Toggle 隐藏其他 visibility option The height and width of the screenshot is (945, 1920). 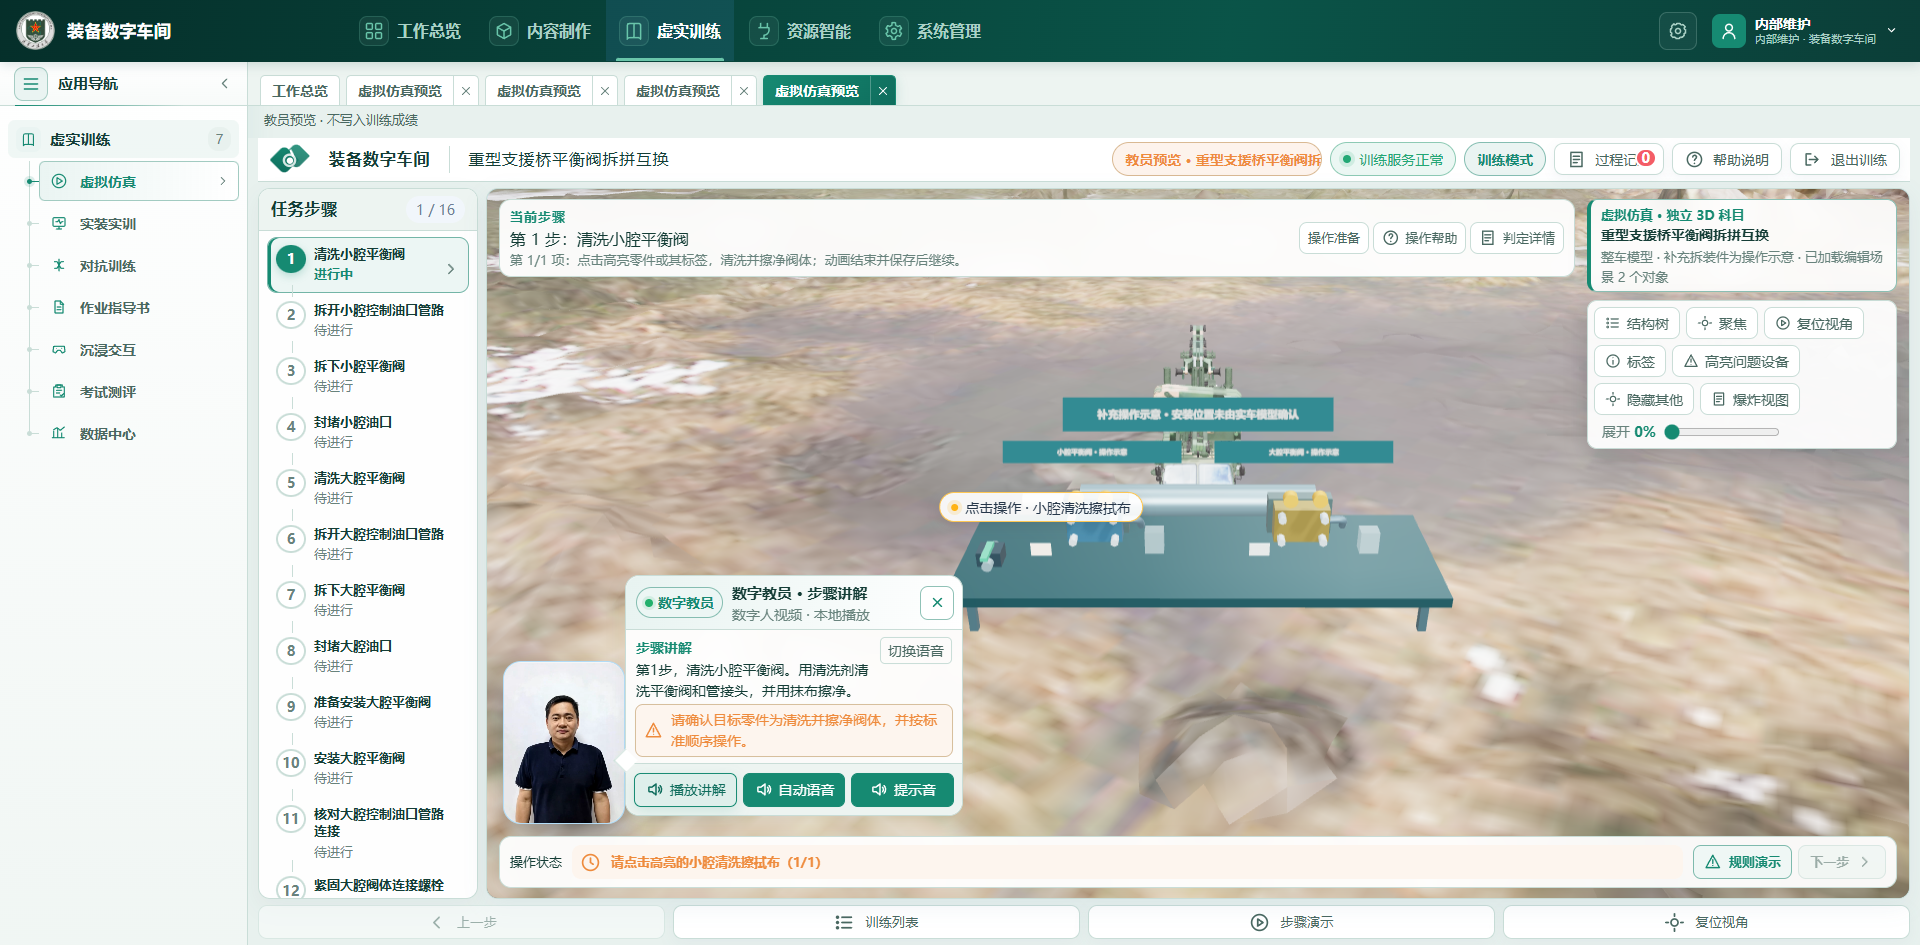(x=1644, y=400)
